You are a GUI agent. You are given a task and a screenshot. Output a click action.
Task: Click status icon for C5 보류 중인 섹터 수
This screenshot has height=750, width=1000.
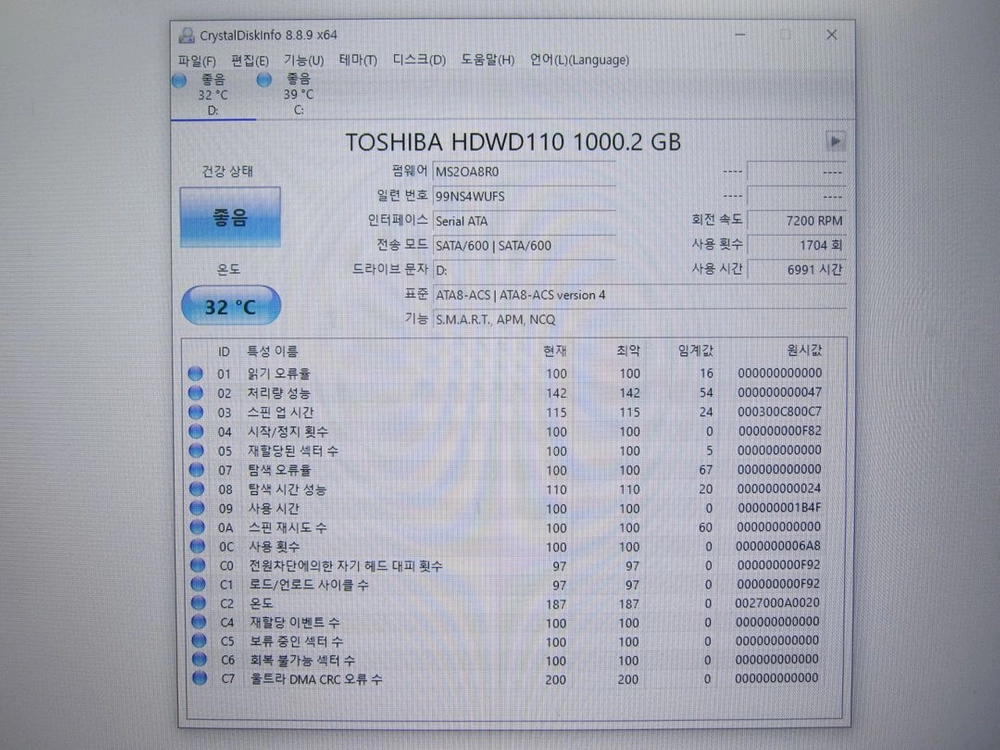point(200,641)
